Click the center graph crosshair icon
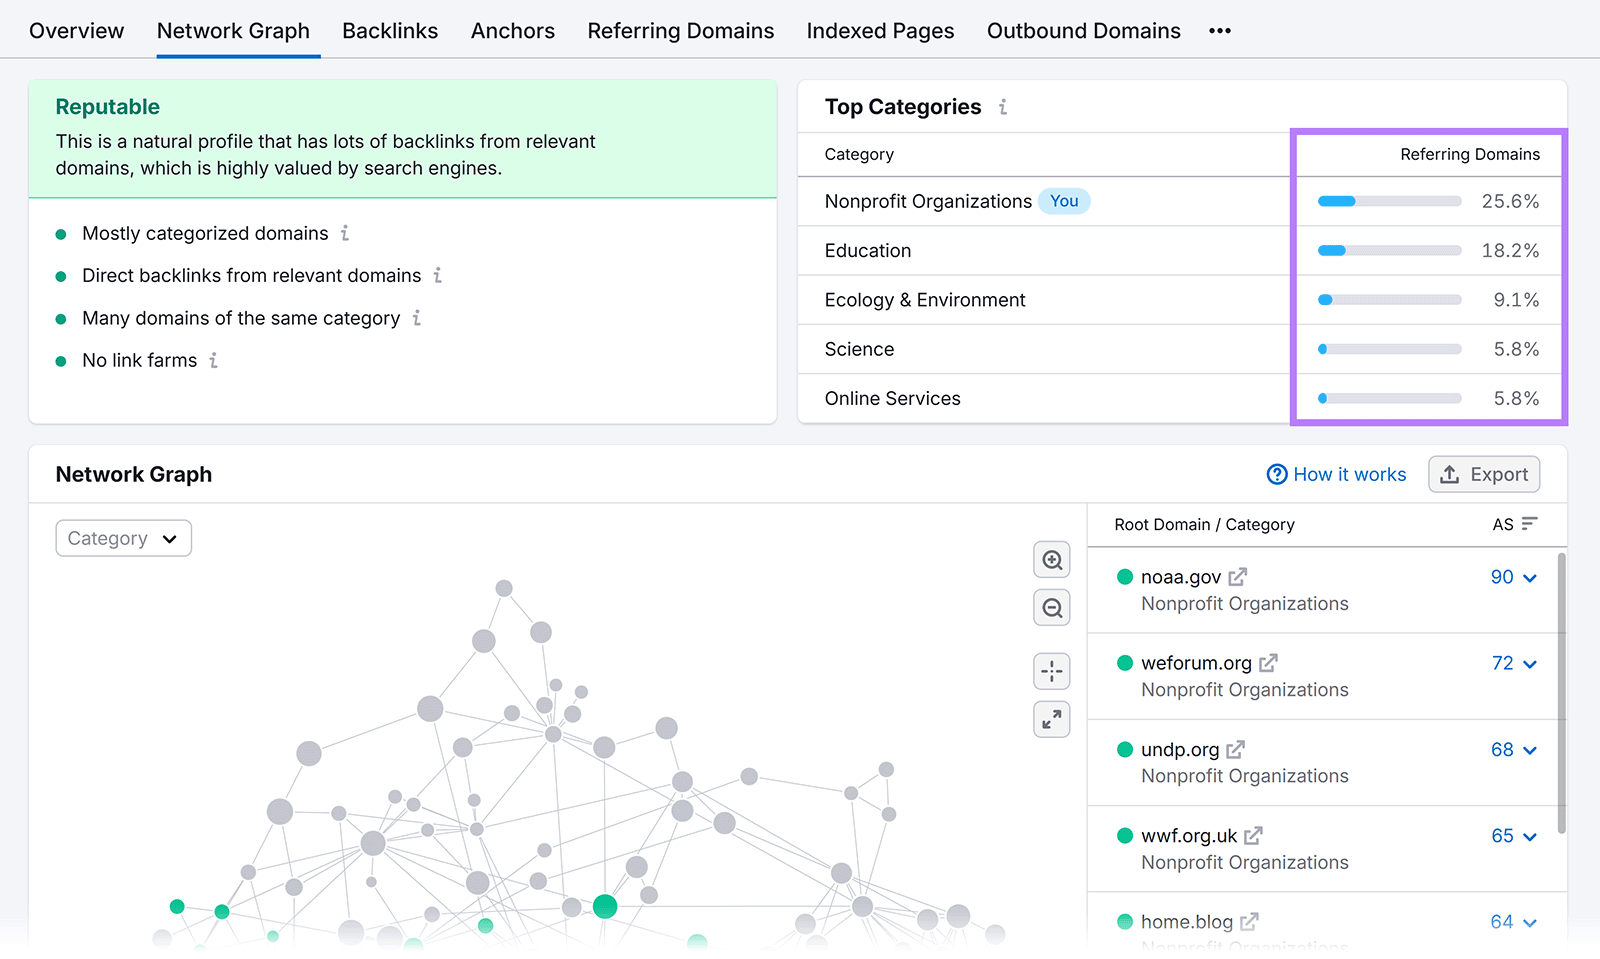1600x959 pixels. click(1051, 671)
